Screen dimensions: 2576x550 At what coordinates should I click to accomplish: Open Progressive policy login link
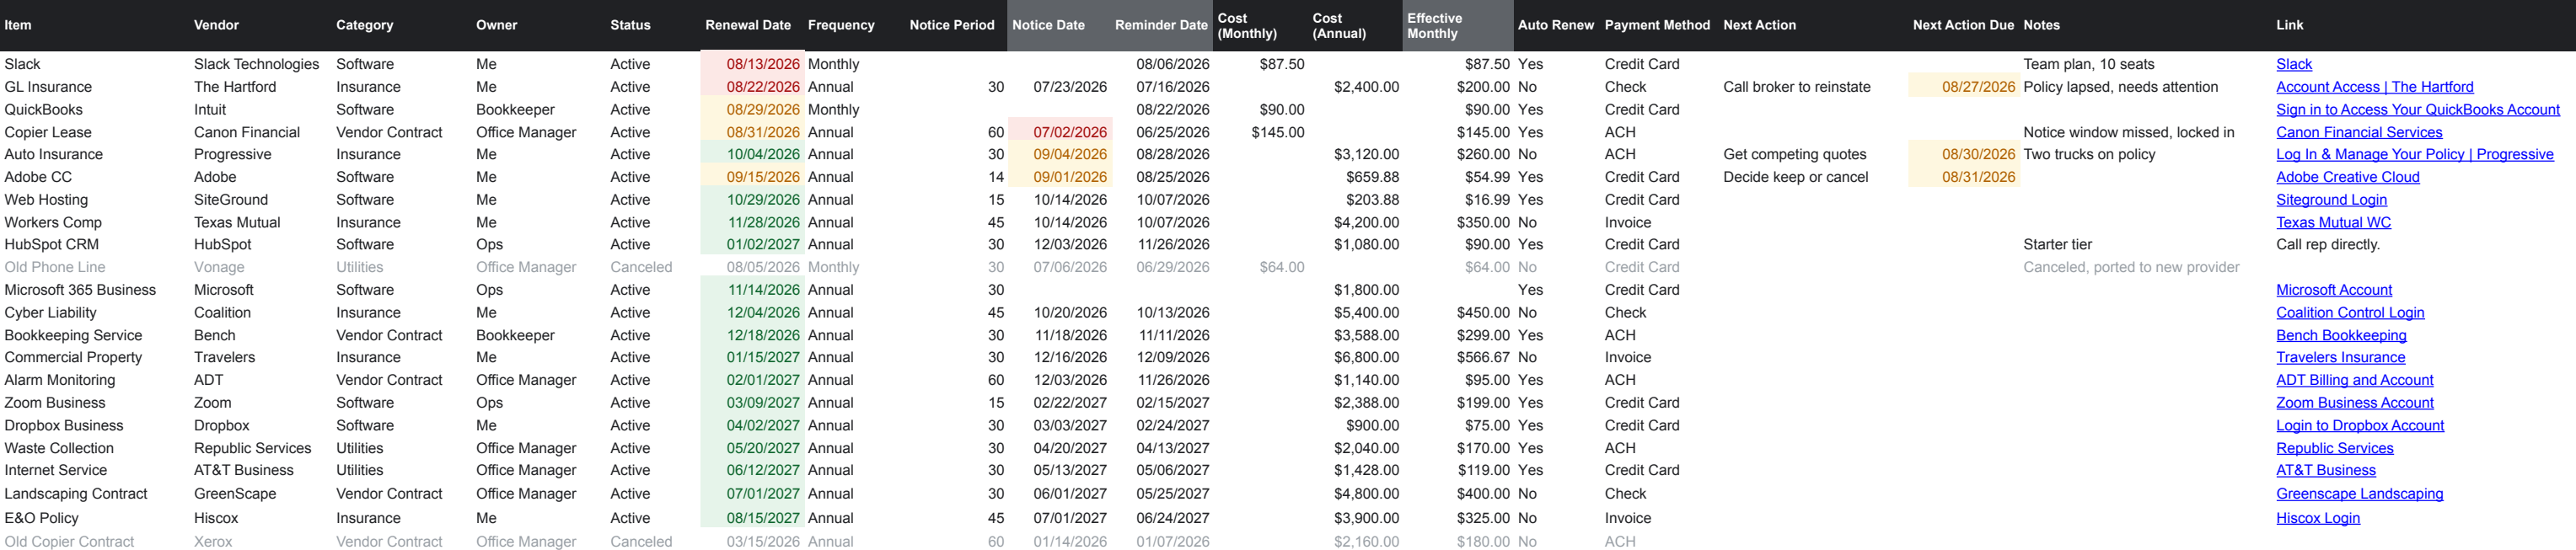[x=2414, y=154]
